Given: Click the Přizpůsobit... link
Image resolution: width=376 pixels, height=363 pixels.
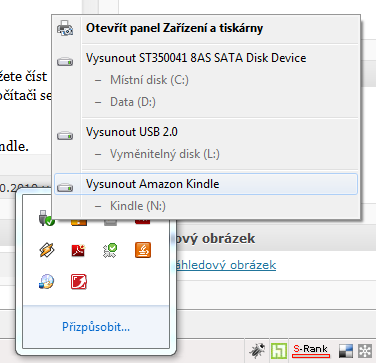Looking at the screenshot, I should tap(96, 327).
